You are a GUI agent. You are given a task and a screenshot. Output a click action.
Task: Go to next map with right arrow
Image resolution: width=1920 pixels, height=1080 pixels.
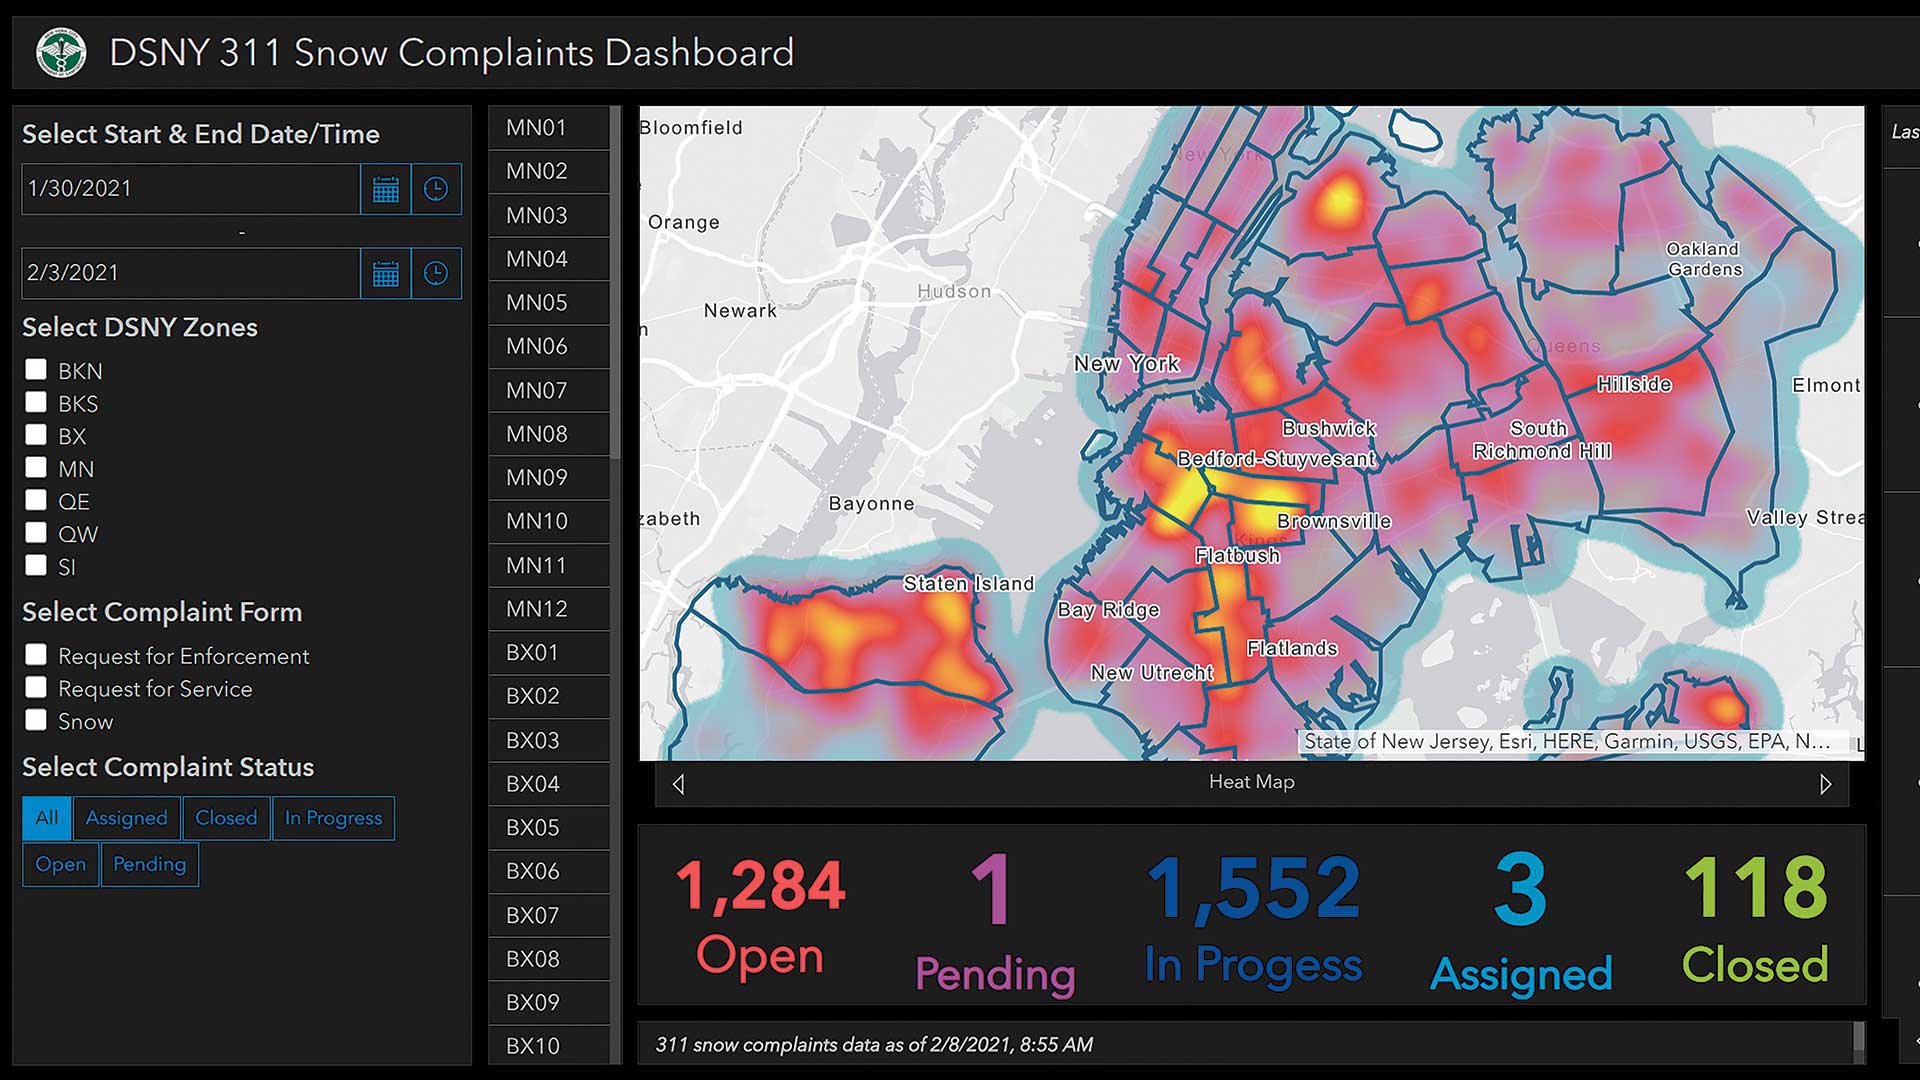tap(1825, 784)
